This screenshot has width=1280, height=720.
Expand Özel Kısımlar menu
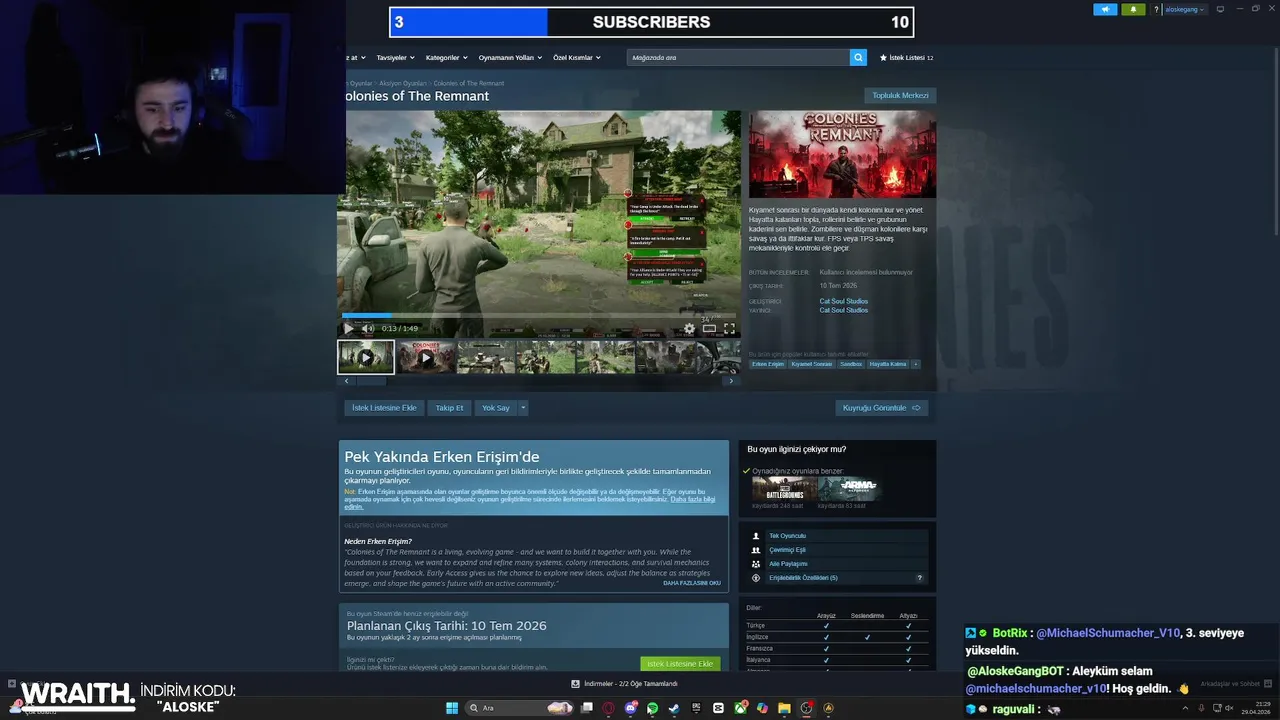(x=576, y=58)
